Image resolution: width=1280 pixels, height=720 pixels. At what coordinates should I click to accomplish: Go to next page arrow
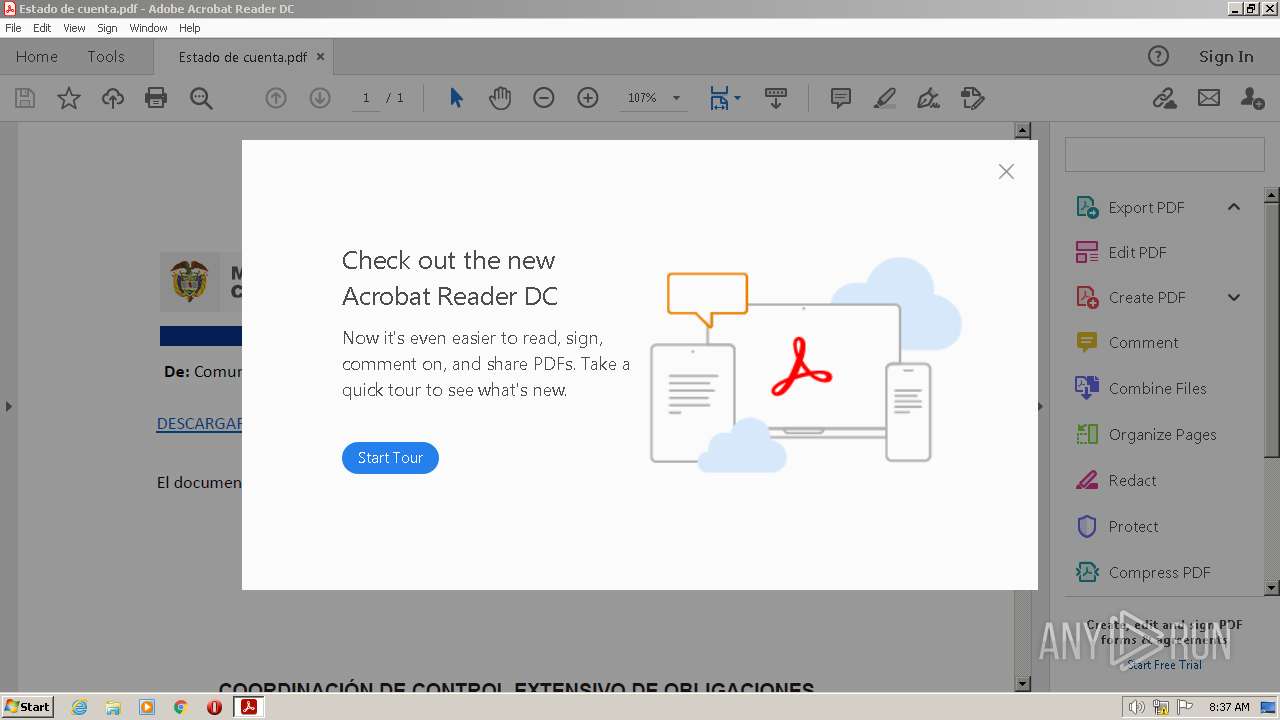320,98
